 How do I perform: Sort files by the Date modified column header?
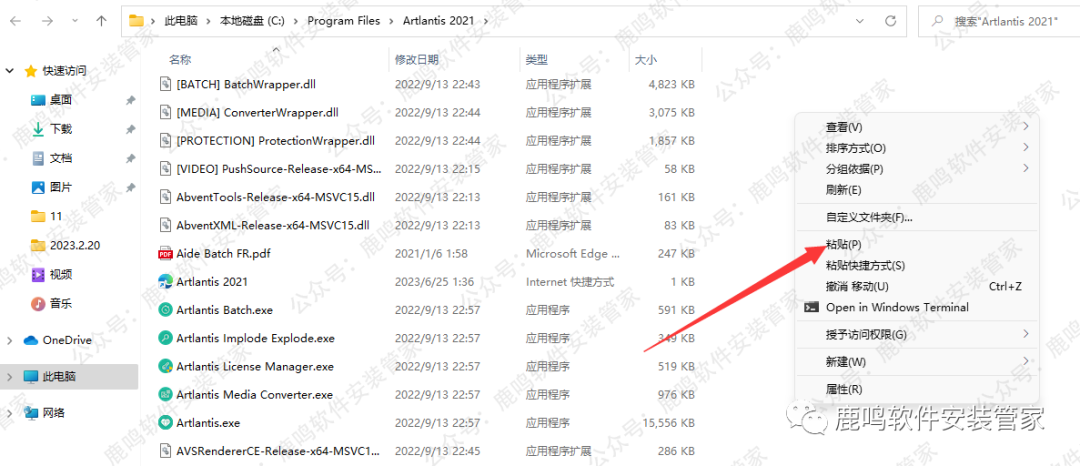417,60
